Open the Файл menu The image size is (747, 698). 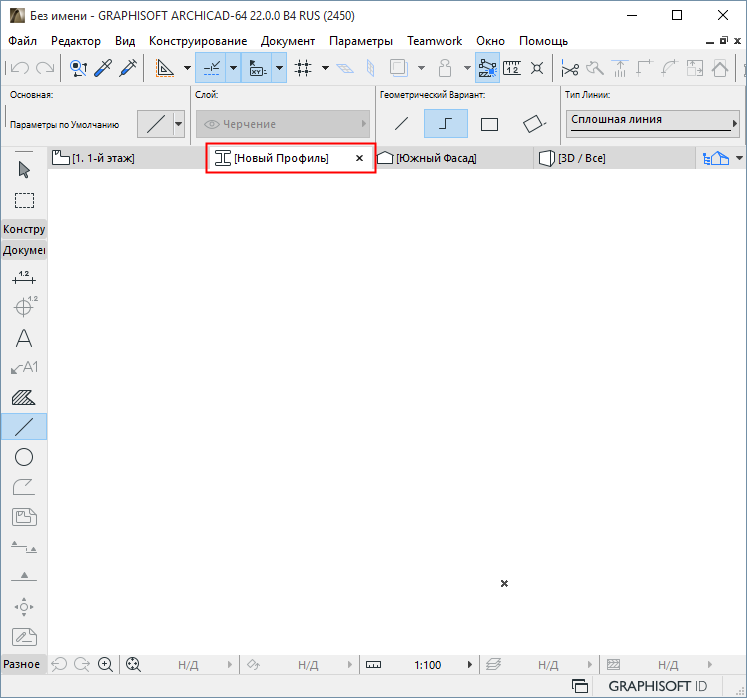click(x=22, y=41)
